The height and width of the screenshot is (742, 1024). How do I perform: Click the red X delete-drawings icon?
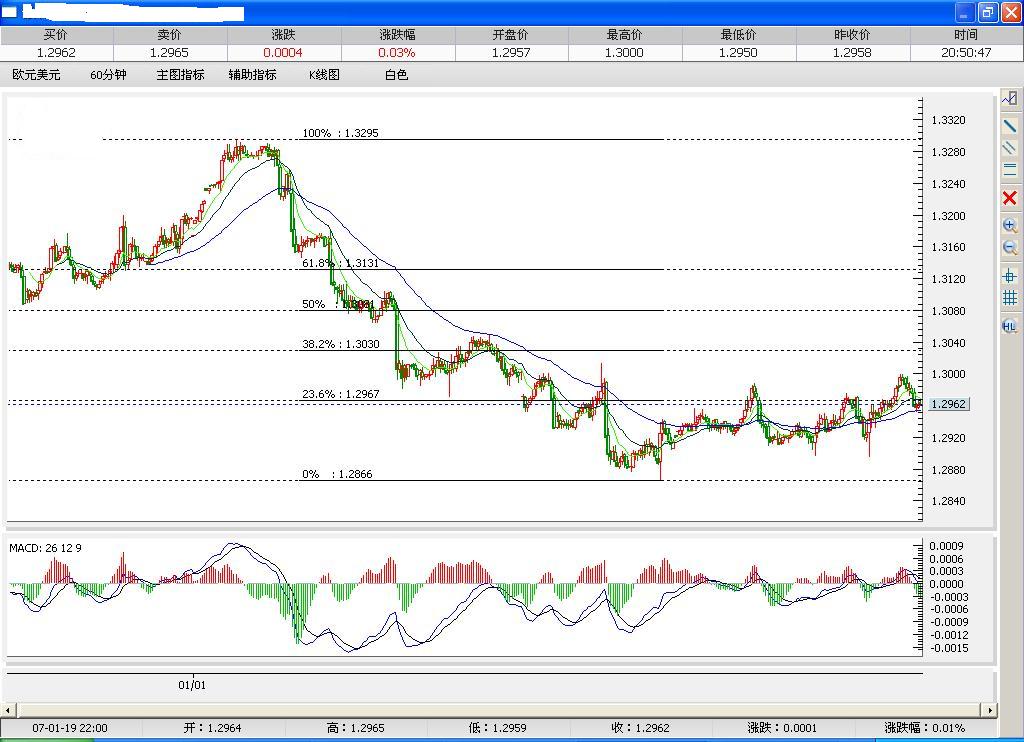pos(1009,196)
